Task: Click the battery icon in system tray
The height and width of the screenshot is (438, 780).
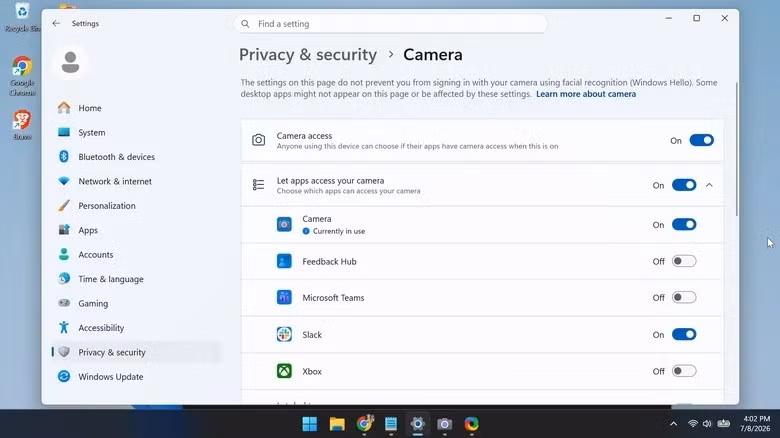Action: 723,424
